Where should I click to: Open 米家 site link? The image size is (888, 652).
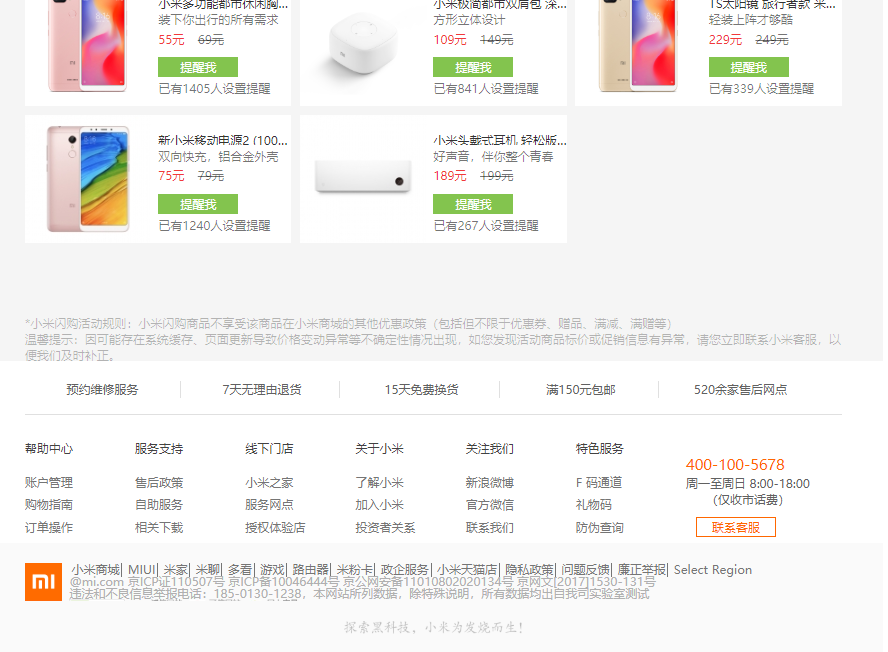pyautogui.click(x=176, y=569)
